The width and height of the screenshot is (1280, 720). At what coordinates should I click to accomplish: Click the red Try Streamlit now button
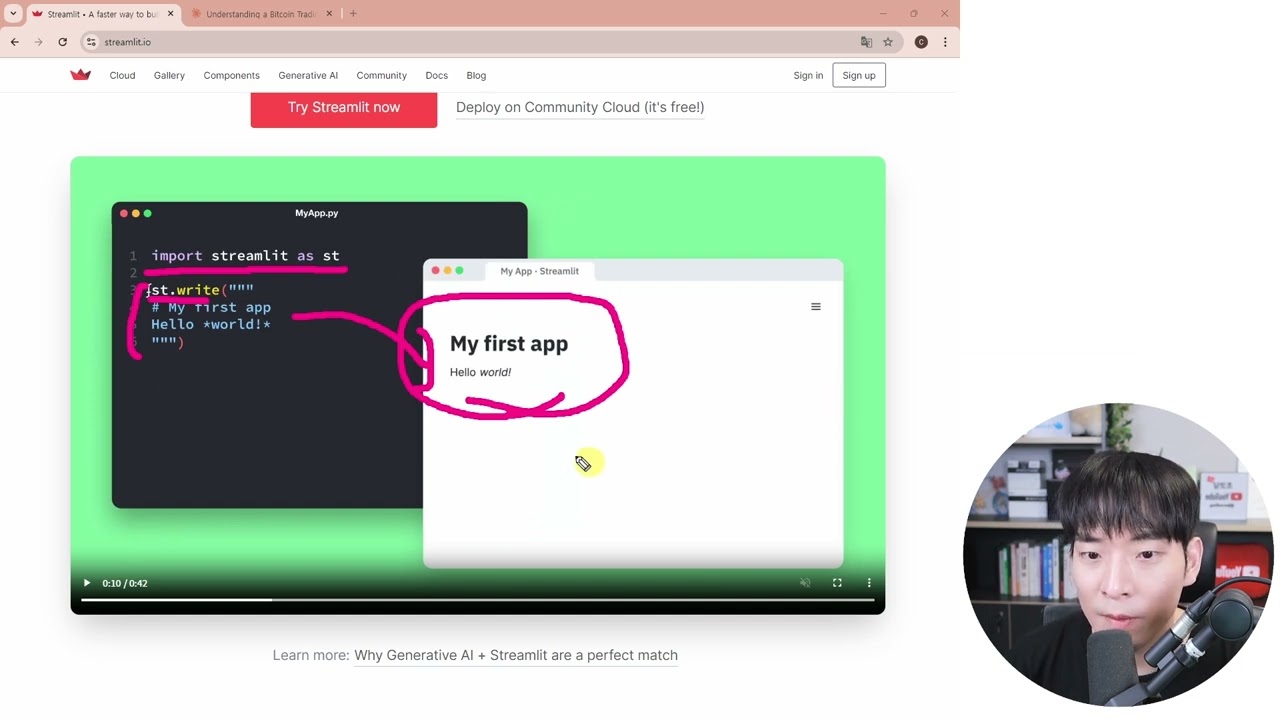coord(344,109)
